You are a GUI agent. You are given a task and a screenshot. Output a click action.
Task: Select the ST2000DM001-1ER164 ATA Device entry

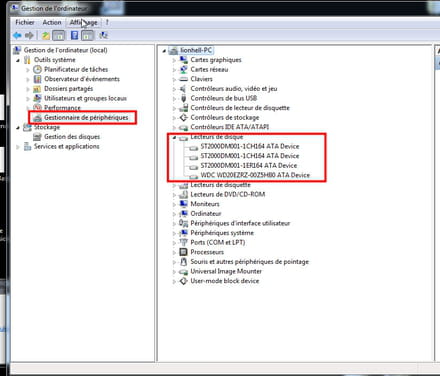pos(249,165)
